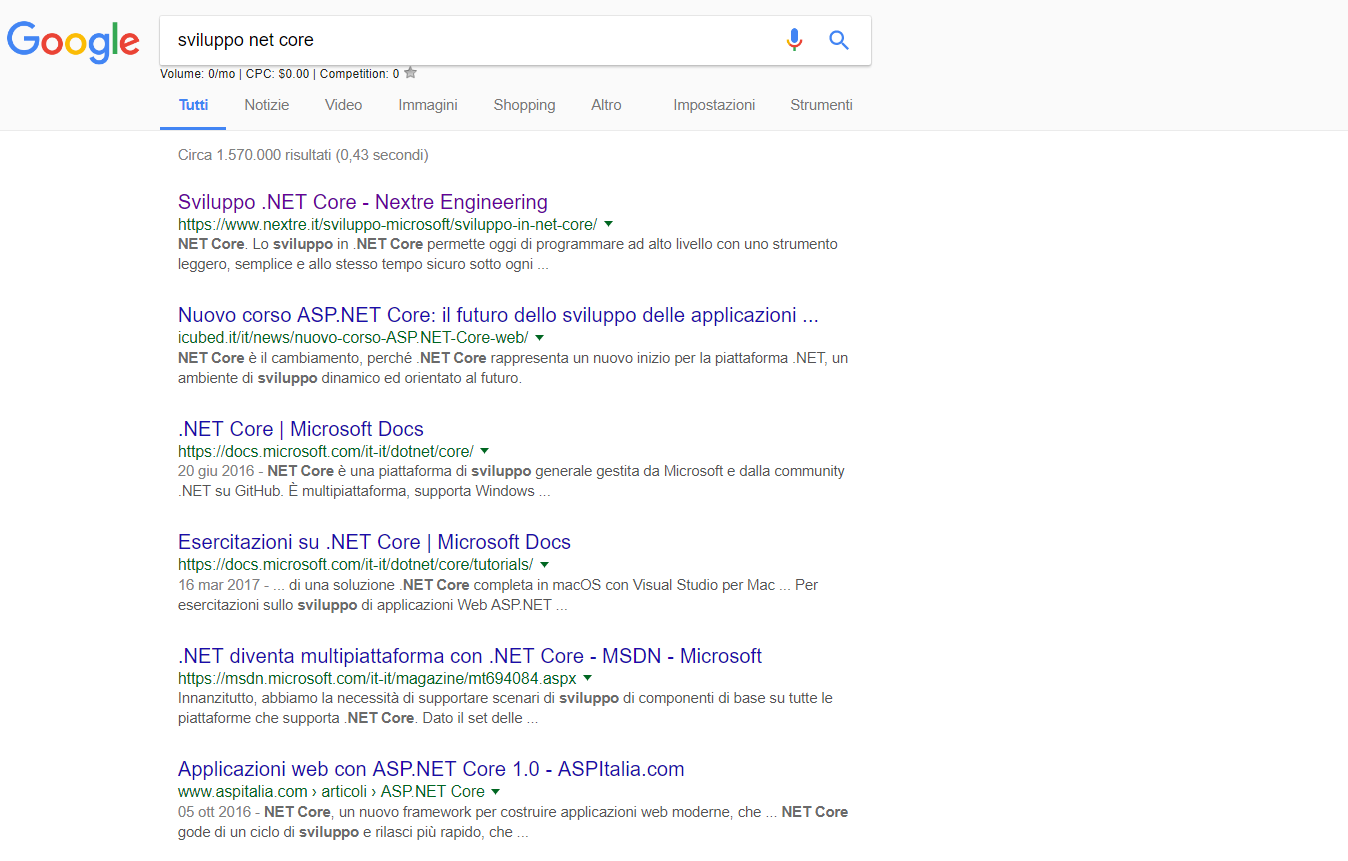Expand dropdown arrow after docs.microsoft.com/it-it/dotnet/core/ URL
The height and width of the screenshot is (861, 1348).
tap(484, 451)
